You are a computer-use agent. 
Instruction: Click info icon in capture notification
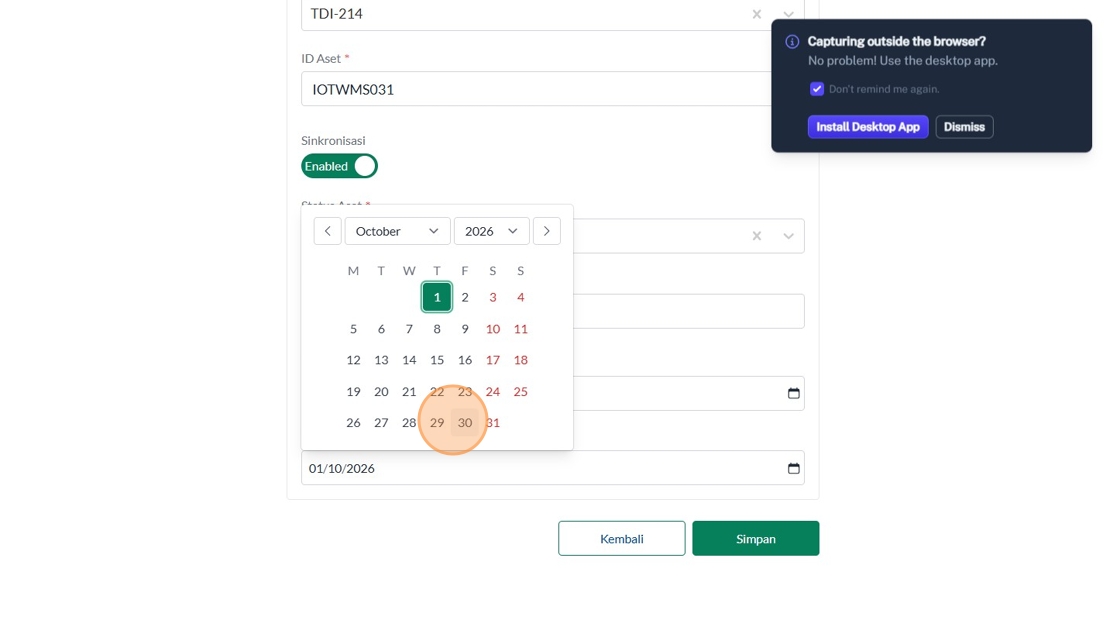click(792, 42)
